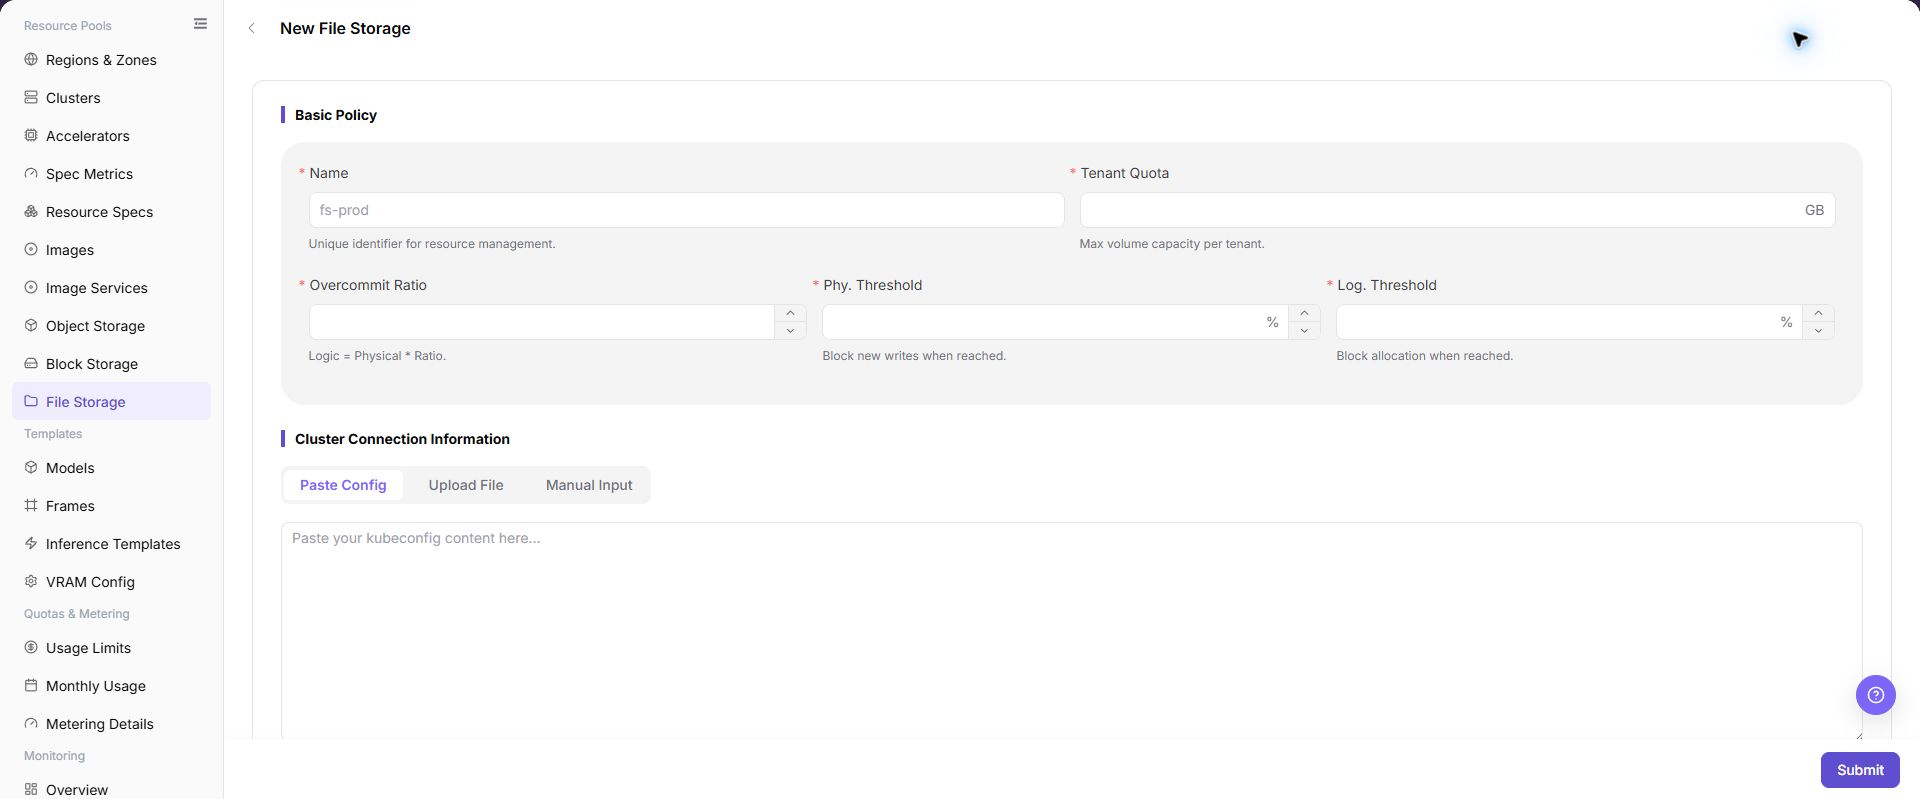Viewport: 1920px width, 799px height.
Task: Increase the Log. Threshold value
Action: coord(1818,313)
